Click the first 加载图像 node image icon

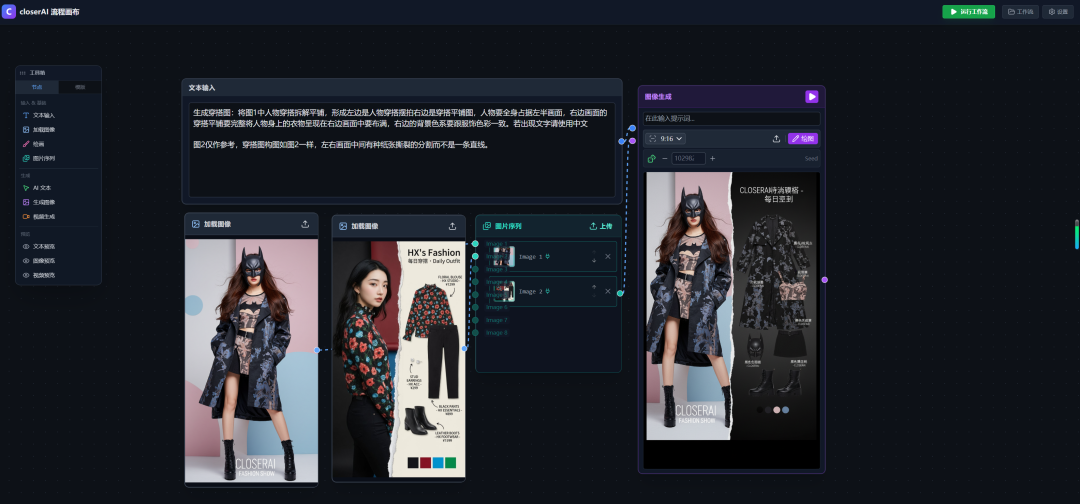(196, 224)
